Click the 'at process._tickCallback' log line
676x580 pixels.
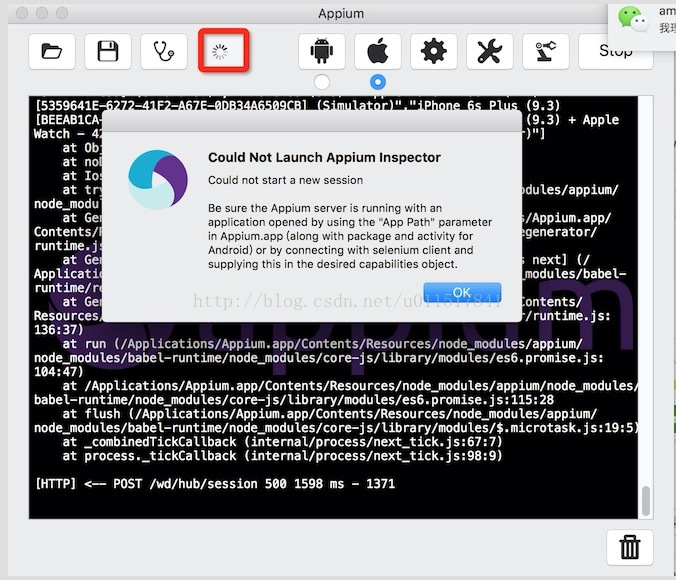pyautogui.click(x=282, y=456)
